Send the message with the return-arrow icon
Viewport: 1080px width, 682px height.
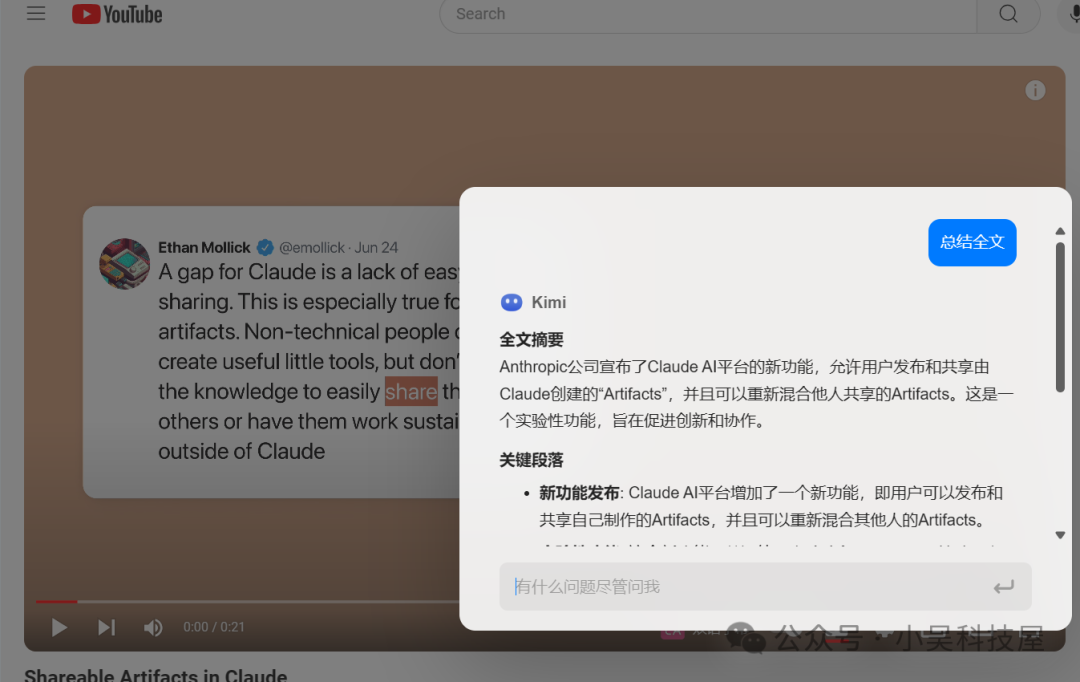pos(1004,587)
